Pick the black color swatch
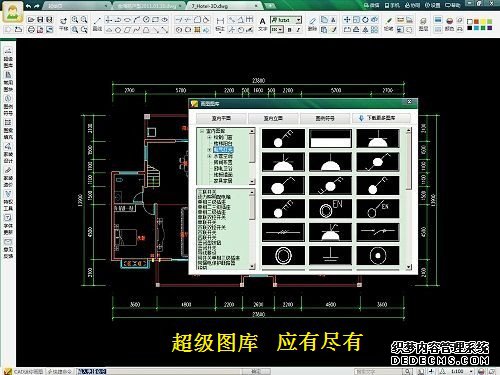 [x=470, y=28]
